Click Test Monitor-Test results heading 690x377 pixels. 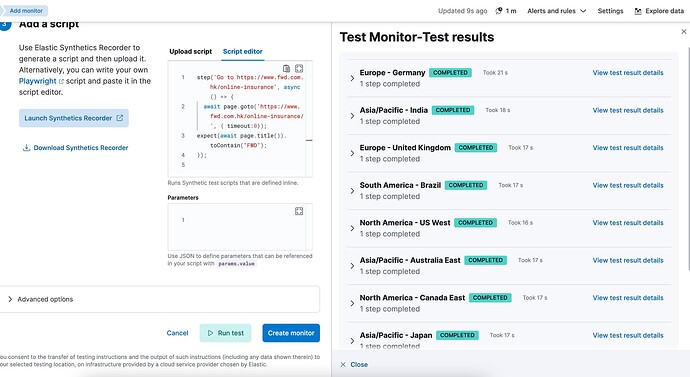[417, 37]
